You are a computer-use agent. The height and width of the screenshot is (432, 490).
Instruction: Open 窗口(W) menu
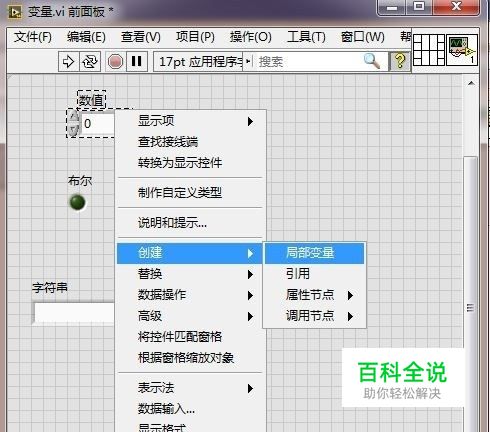363,37
